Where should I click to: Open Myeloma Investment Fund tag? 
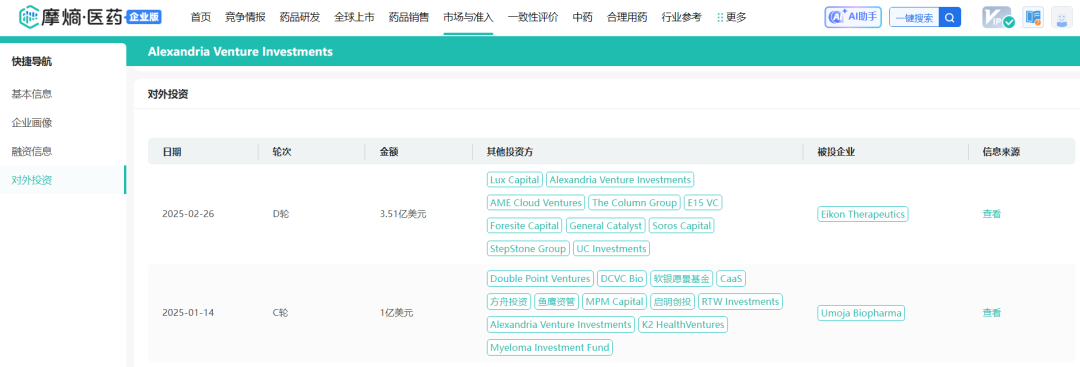tap(550, 348)
